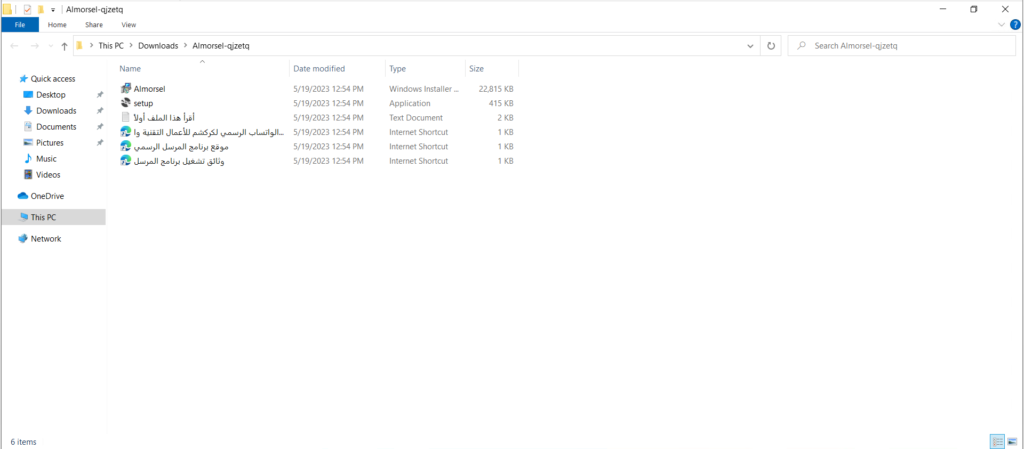The height and width of the screenshot is (449, 1024).
Task: Click the Forward navigation arrow
Action: pos(35,46)
